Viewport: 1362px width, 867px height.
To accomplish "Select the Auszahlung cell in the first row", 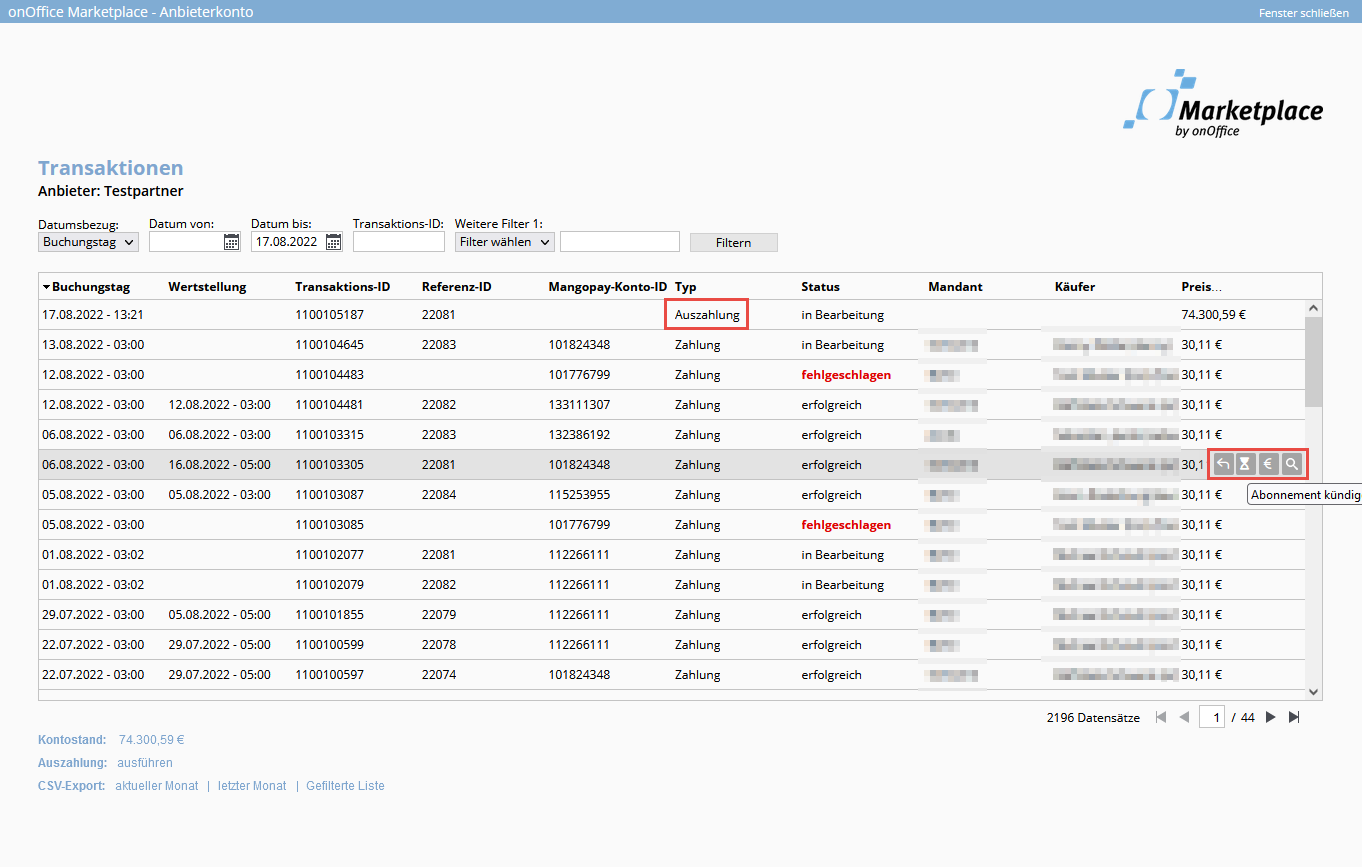I will coord(707,315).
